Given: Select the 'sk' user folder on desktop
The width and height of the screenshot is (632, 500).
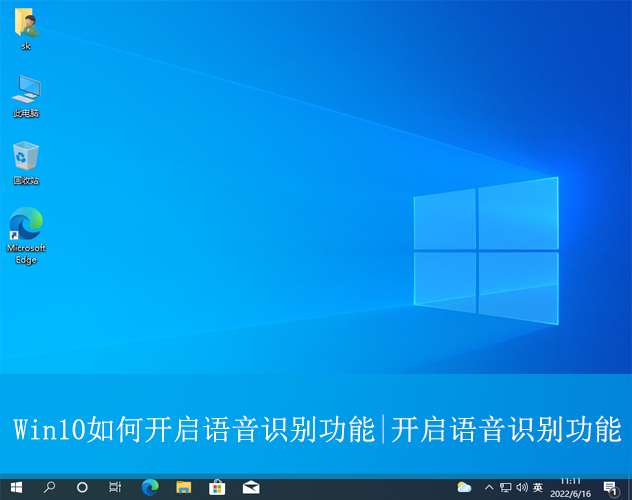Looking at the screenshot, I should click(25, 28).
